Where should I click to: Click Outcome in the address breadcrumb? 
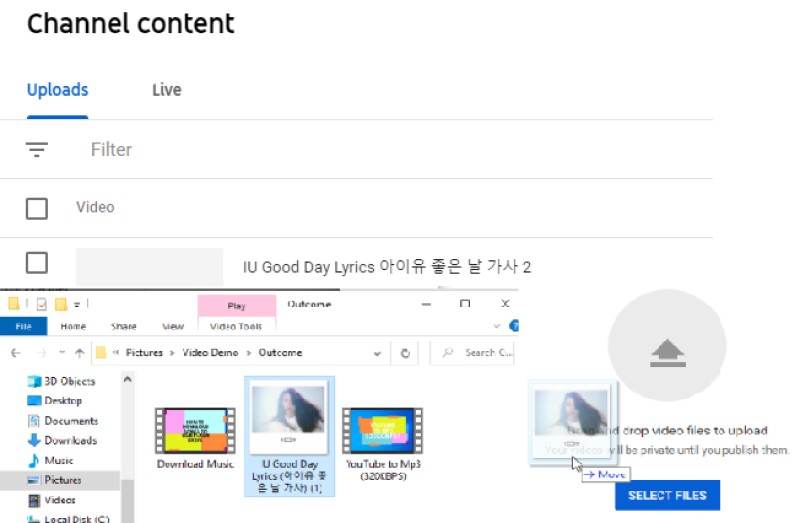[x=280, y=353]
